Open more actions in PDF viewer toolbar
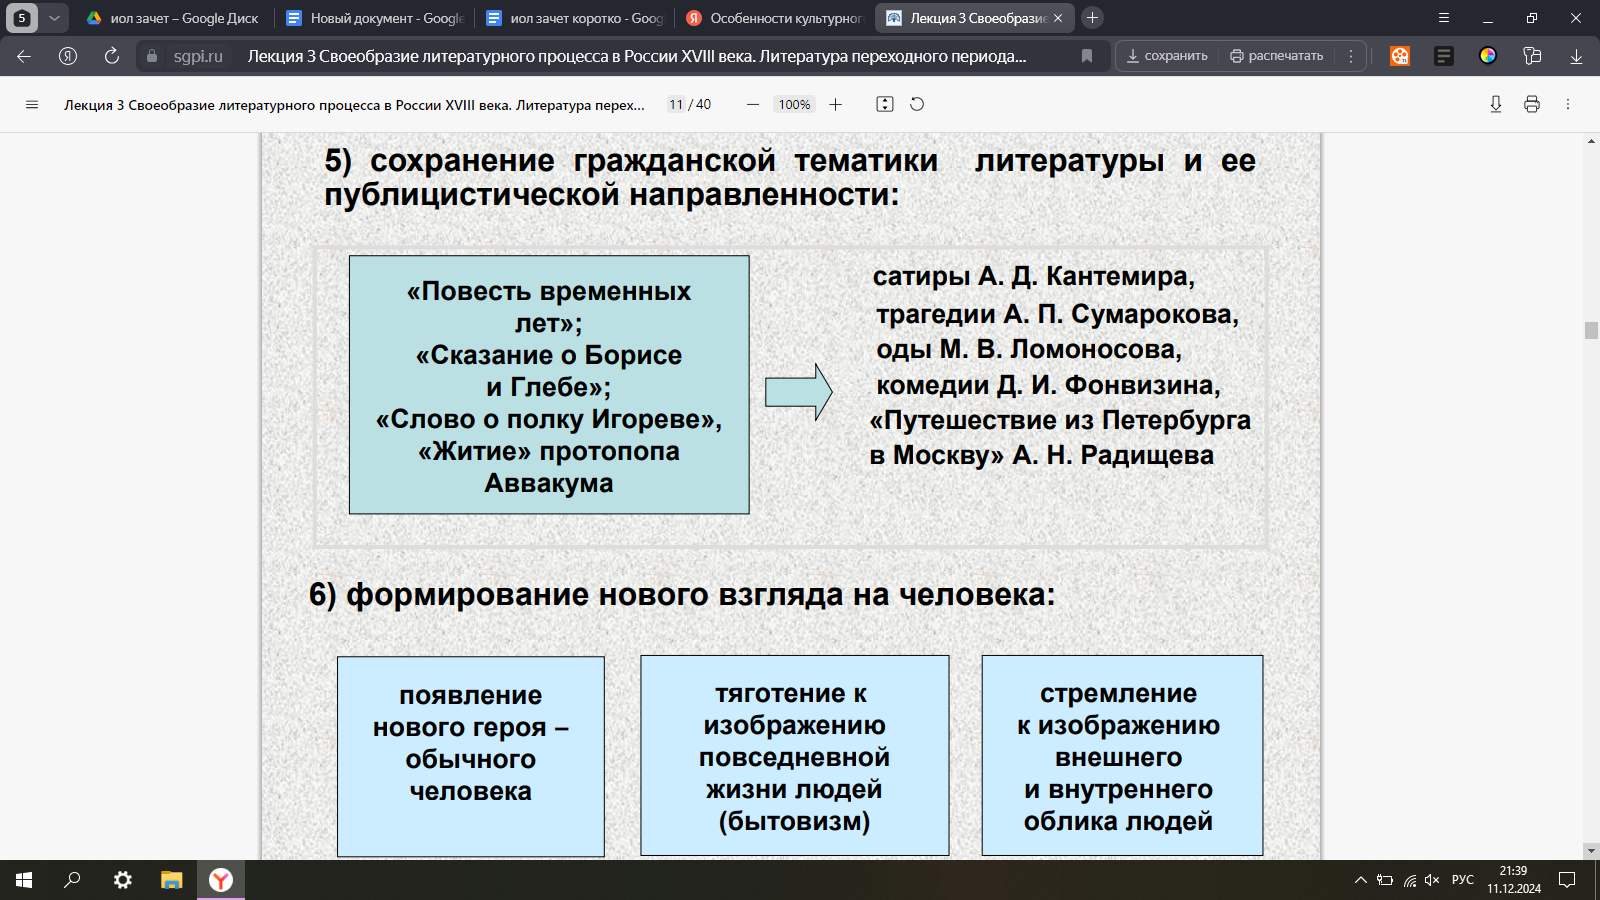The width and height of the screenshot is (1600, 900). pos(1568,104)
